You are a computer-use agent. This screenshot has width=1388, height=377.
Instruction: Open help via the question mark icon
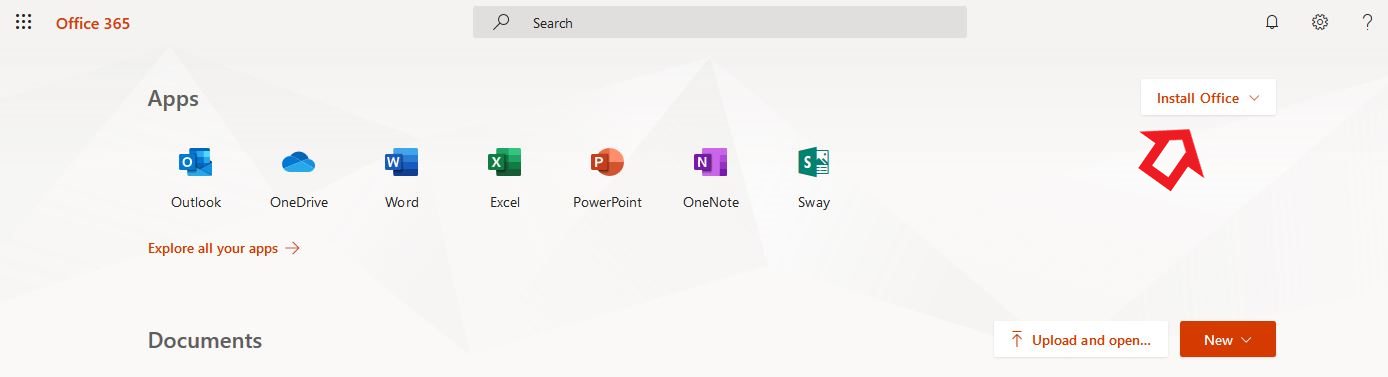(1367, 22)
